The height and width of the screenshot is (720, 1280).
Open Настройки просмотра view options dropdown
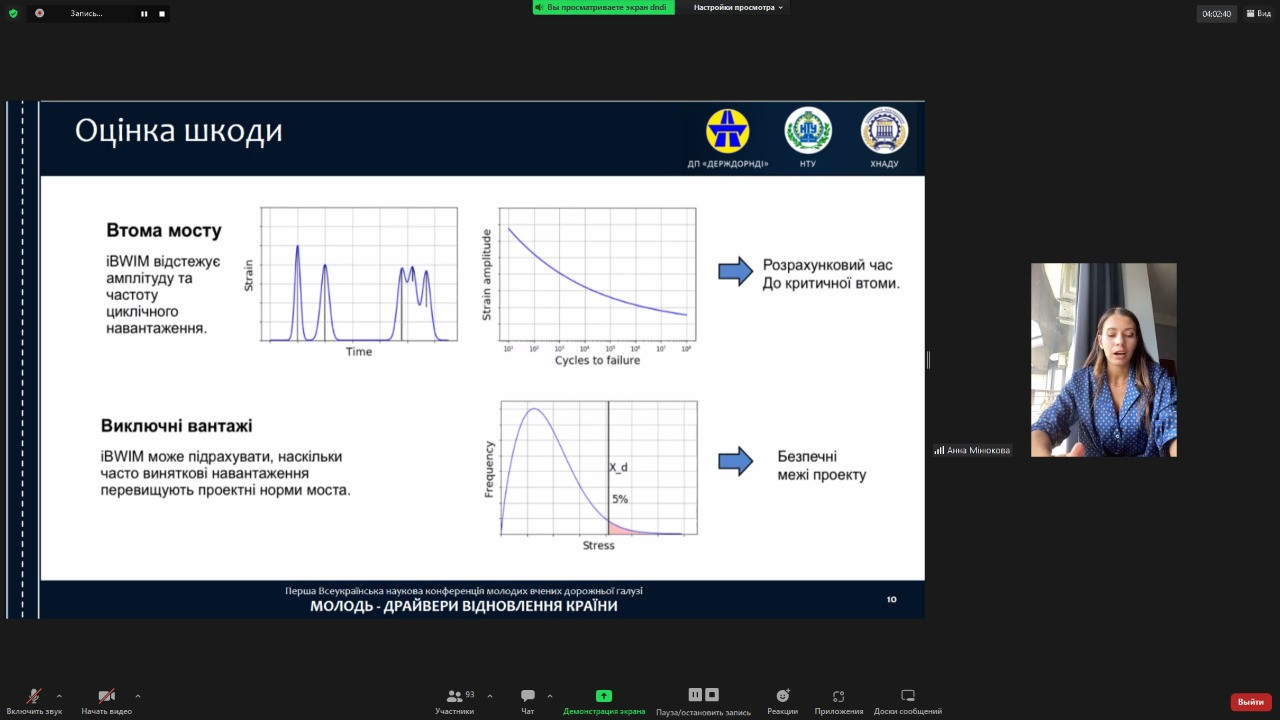tap(738, 7)
